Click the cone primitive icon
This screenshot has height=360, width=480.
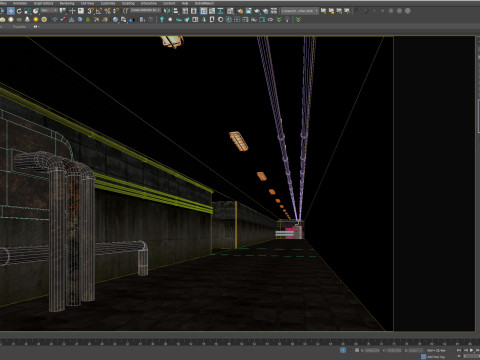(27, 20)
